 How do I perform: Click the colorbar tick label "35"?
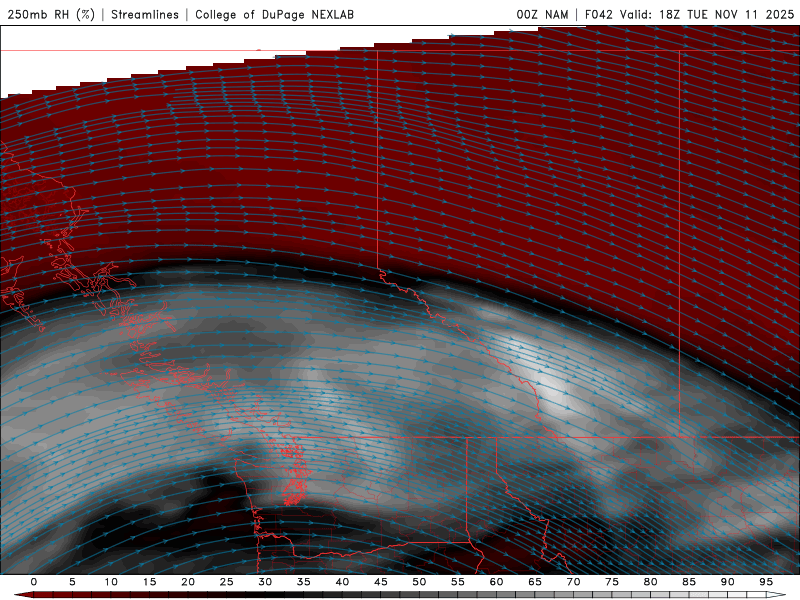click(304, 582)
